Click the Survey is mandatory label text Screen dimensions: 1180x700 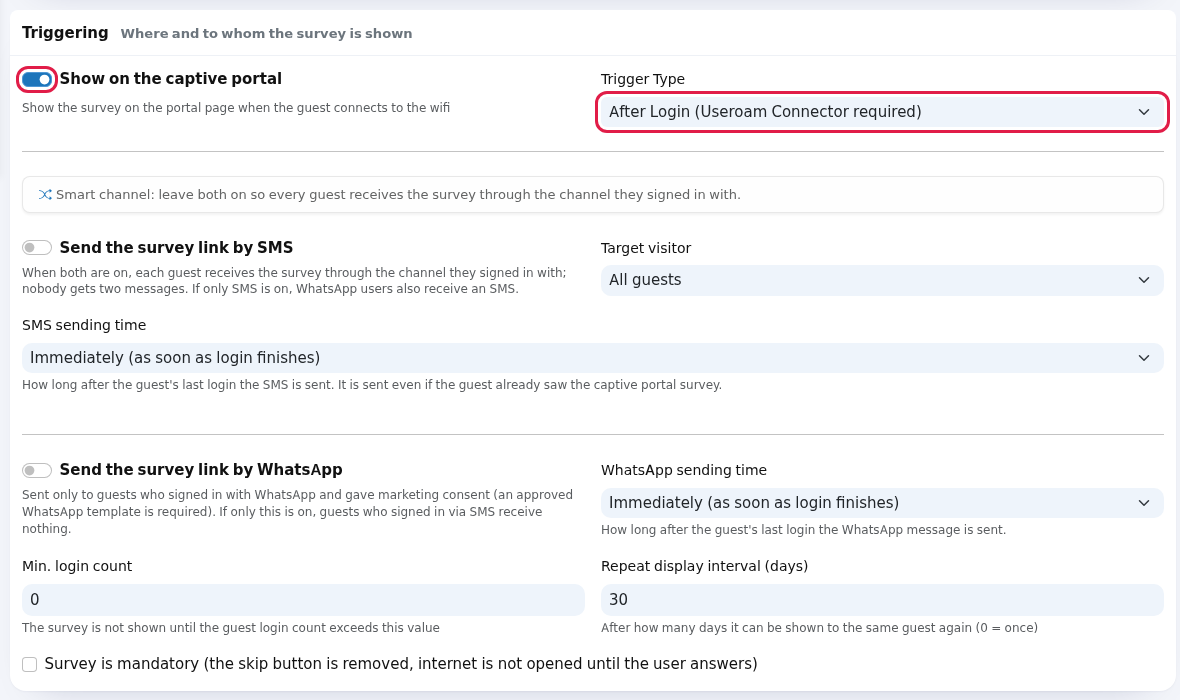click(401, 664)
